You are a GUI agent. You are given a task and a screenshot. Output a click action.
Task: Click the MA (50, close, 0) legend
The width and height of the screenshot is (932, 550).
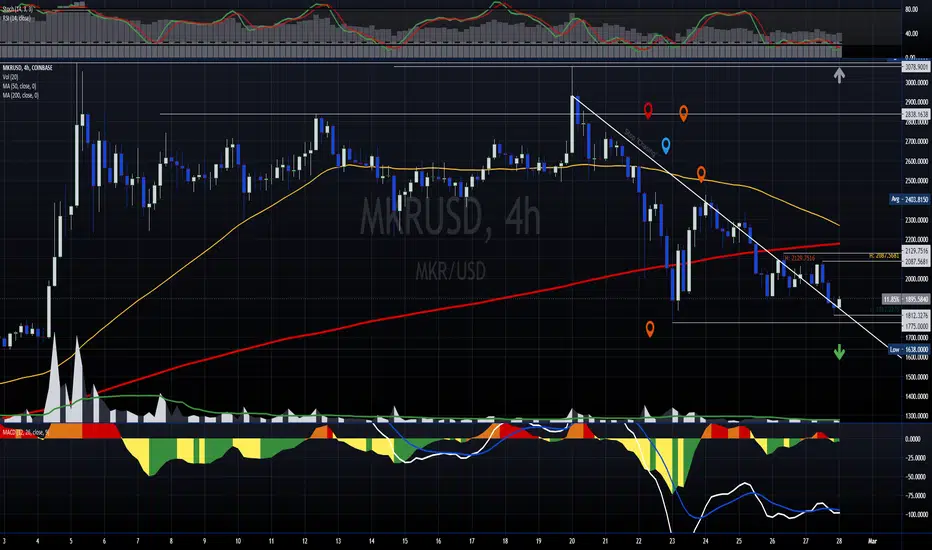coord(19,86)
